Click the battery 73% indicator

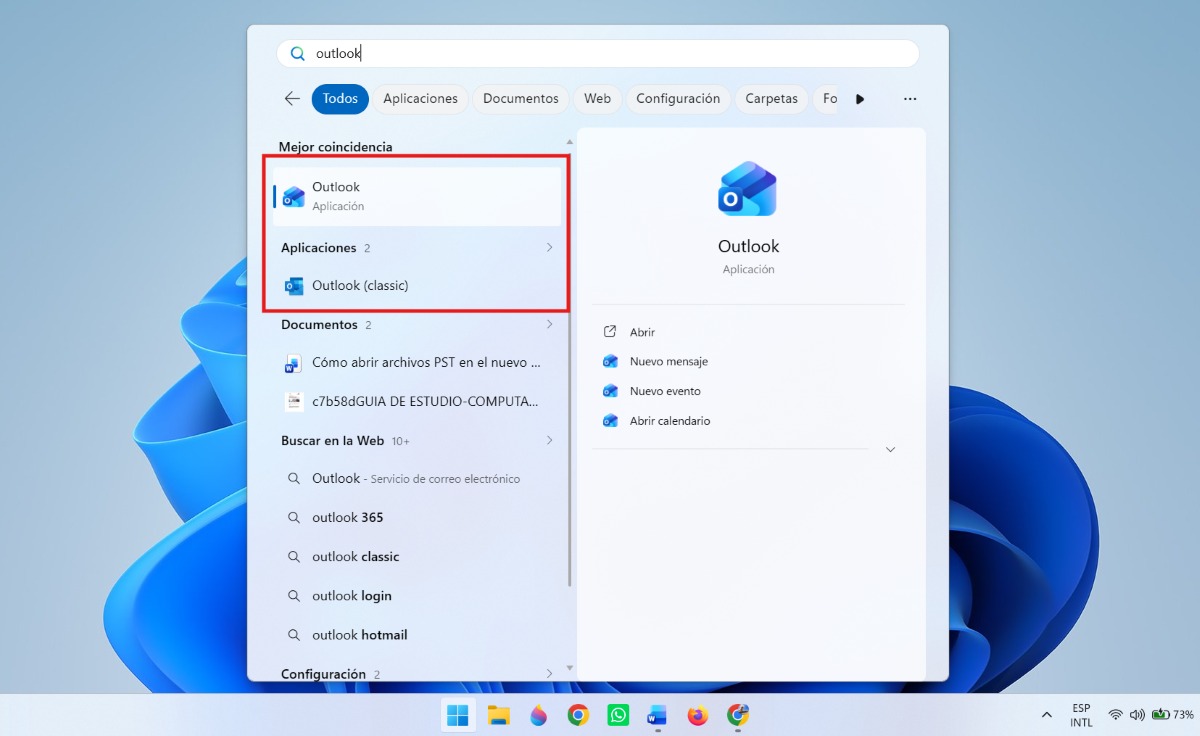pyautogui.click(x=1172, y=715)
